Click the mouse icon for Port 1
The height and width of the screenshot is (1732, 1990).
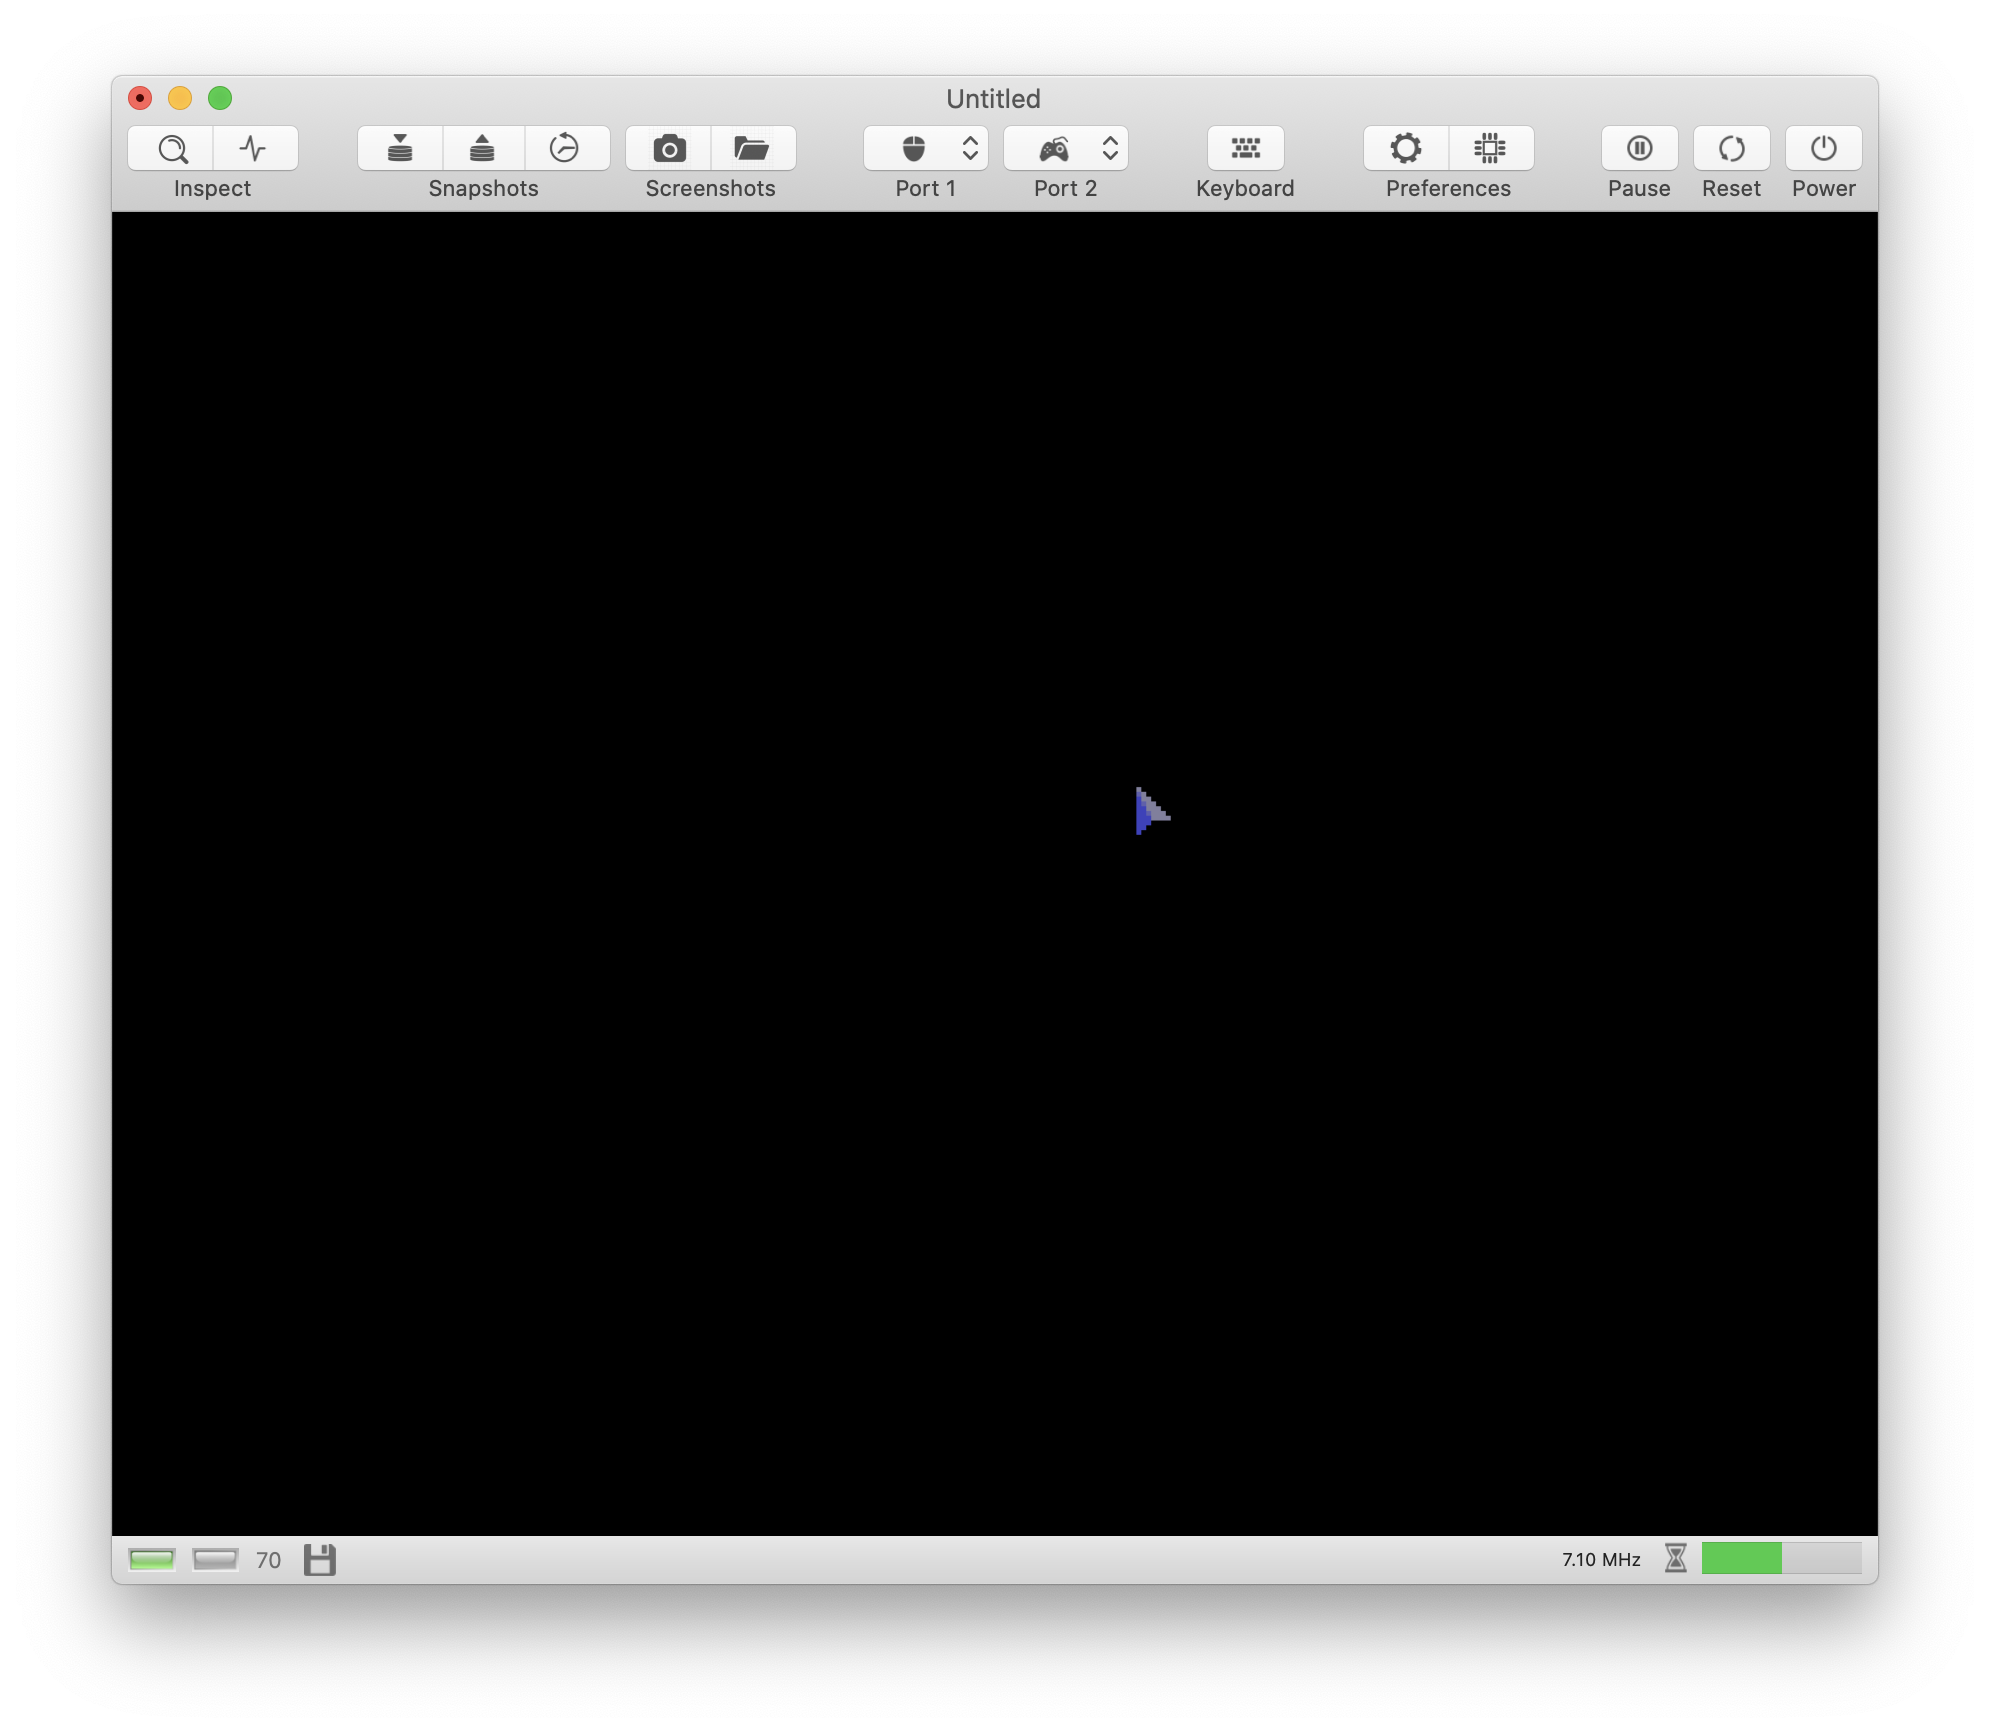pyautogui.click(x=913, y=149)
